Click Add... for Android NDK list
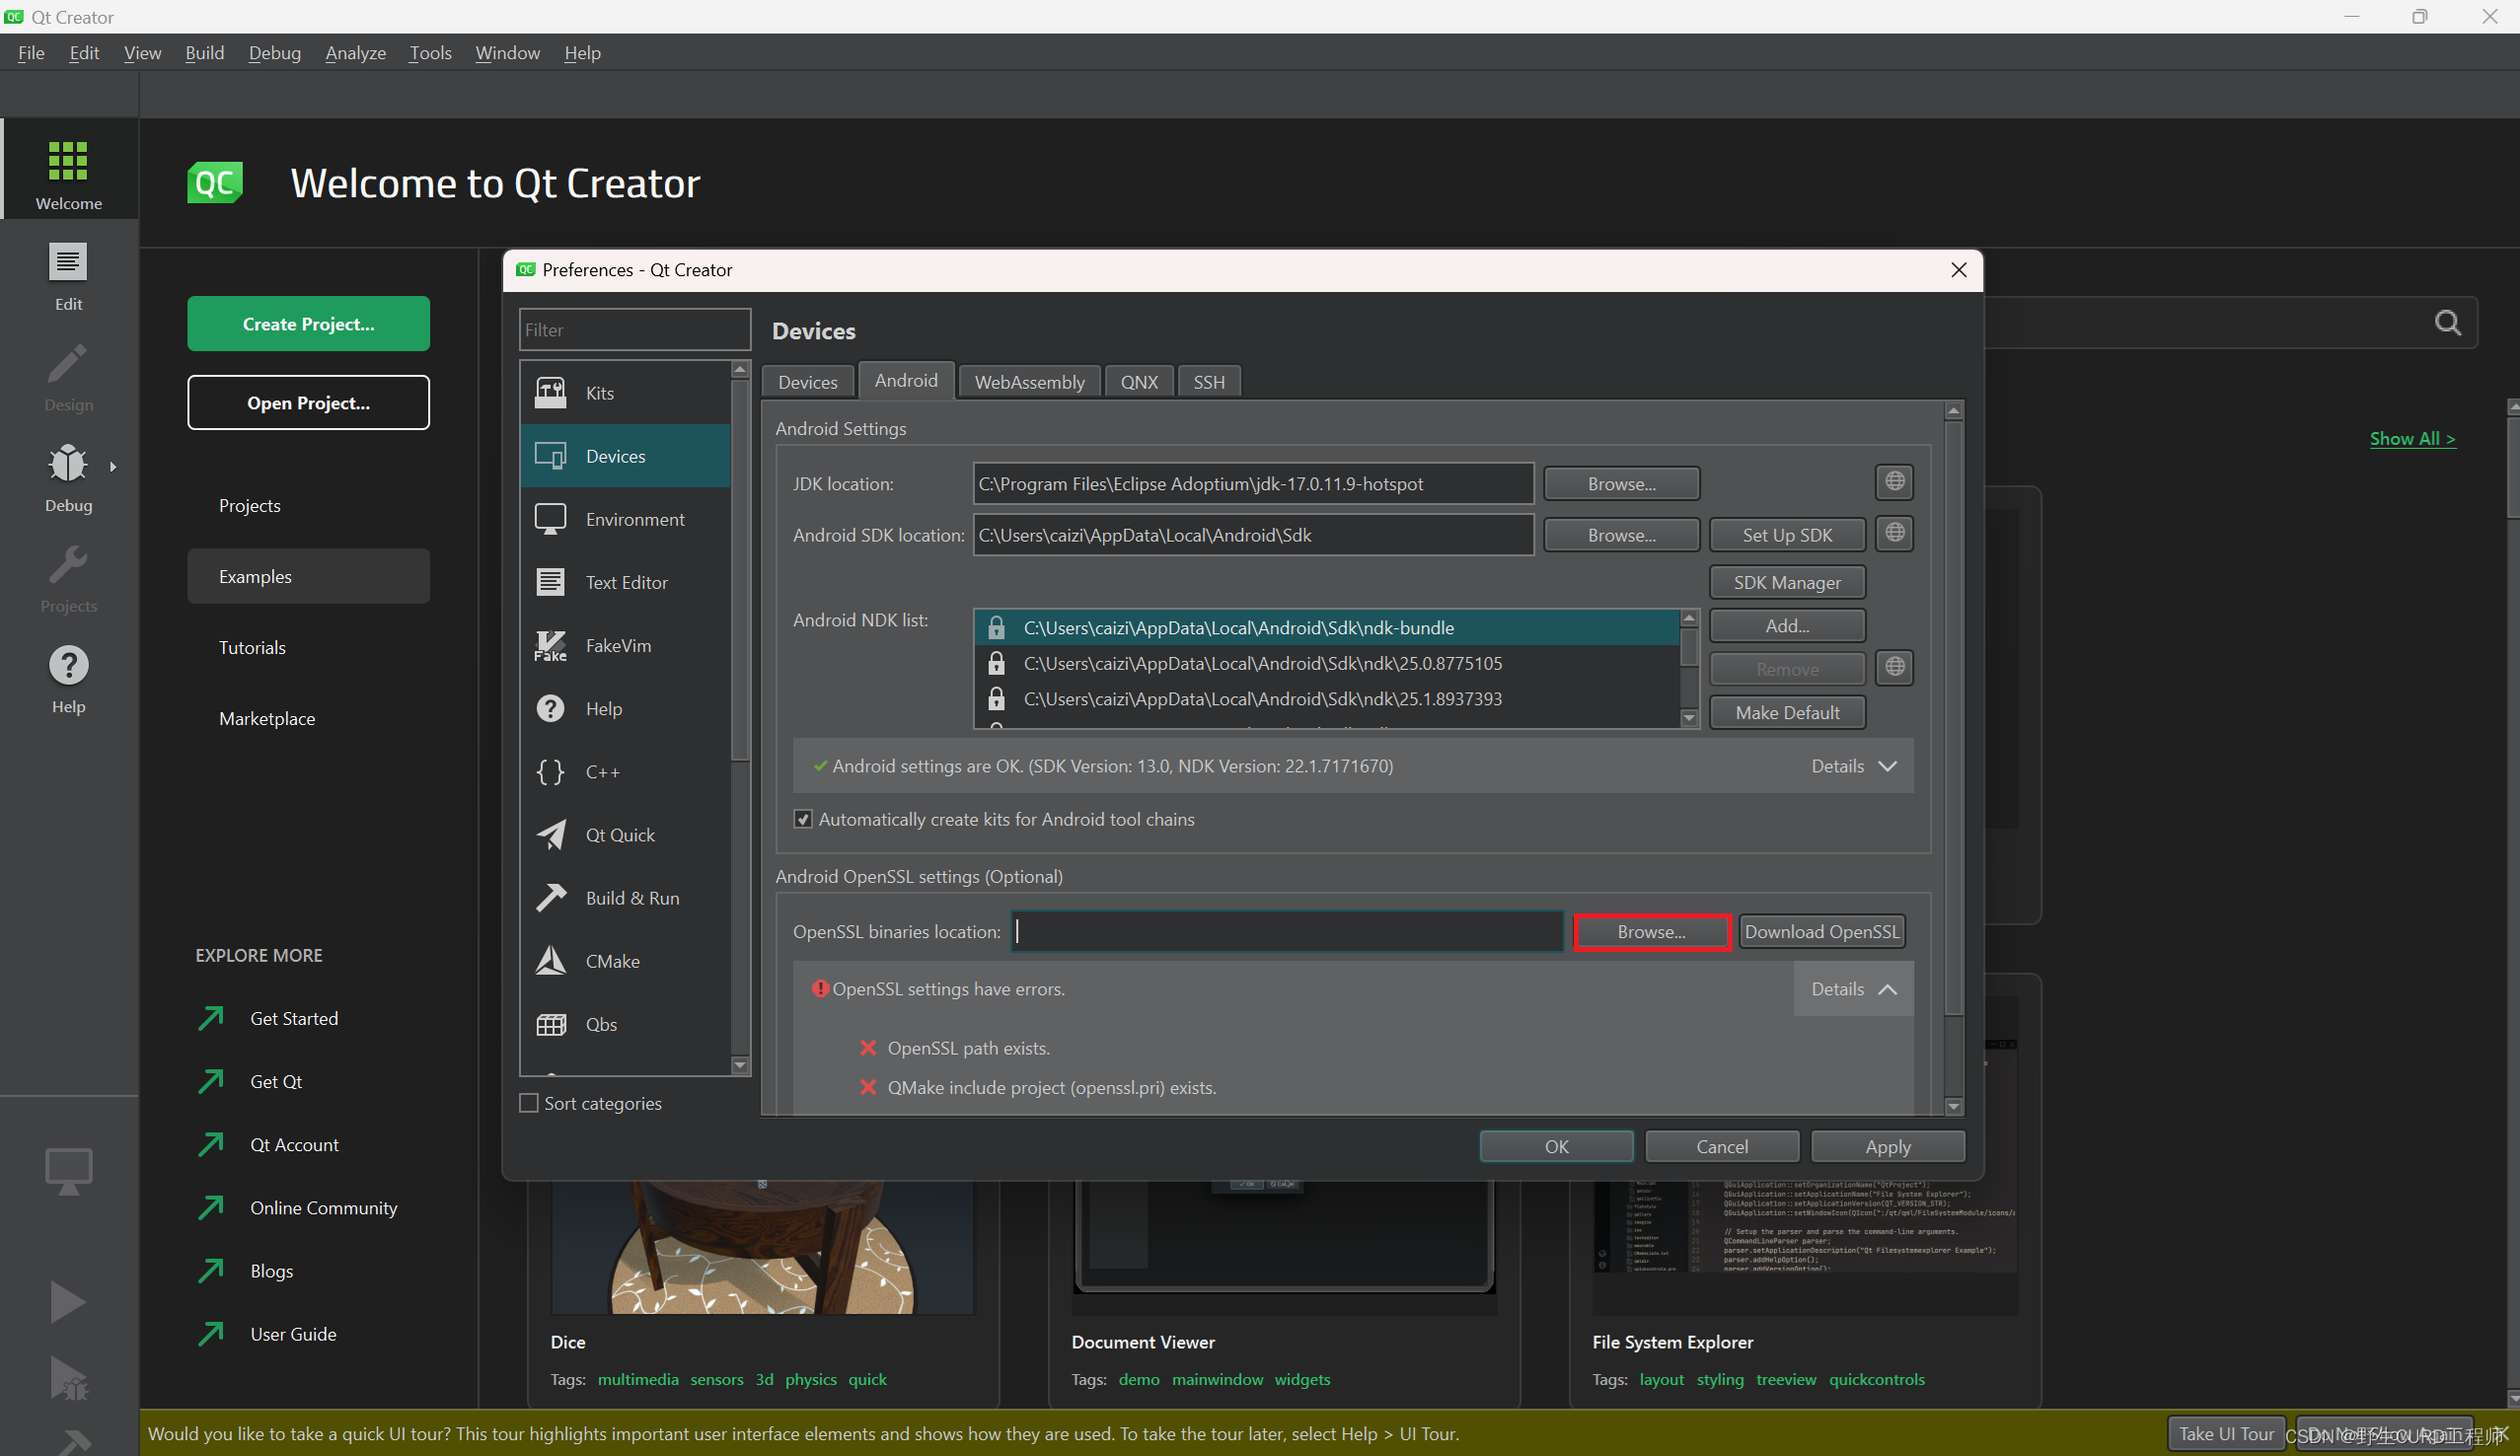Screen dimensions: 2520x1456 (x=1787, y=625)
